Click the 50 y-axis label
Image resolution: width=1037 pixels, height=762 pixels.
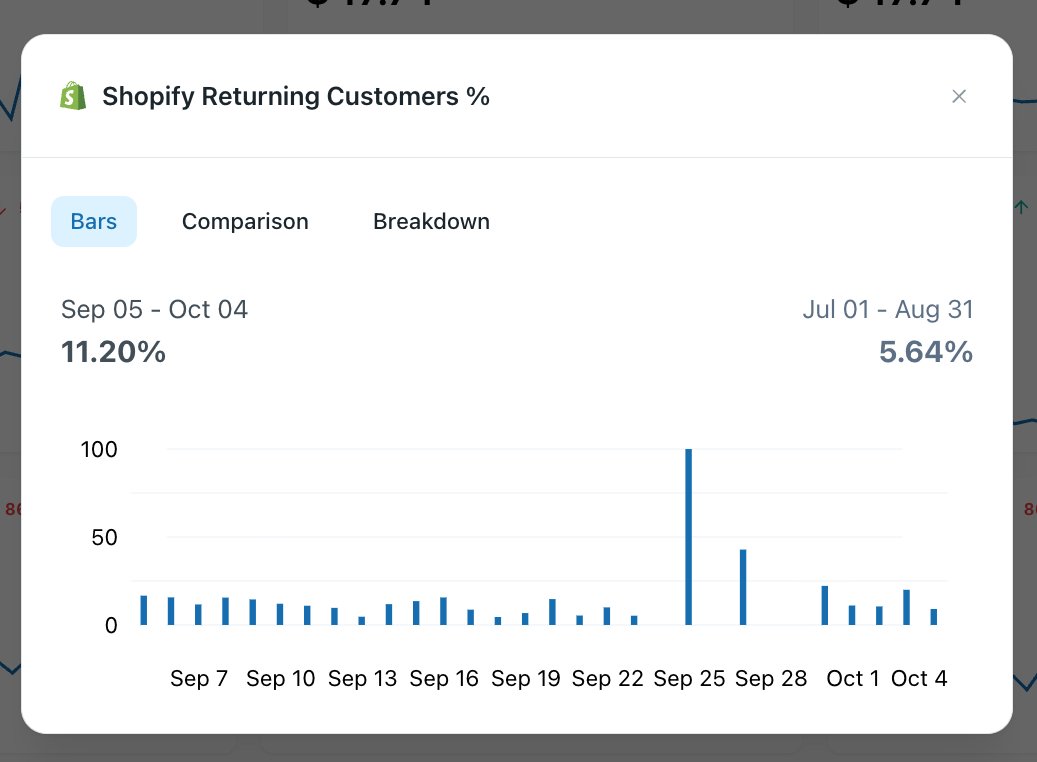pyautogui.click(x=104, y=537)
